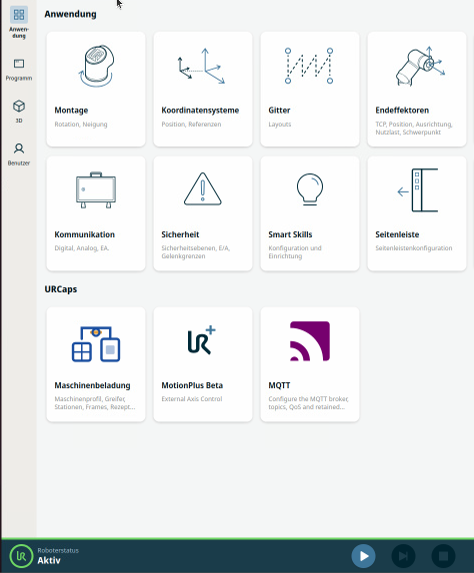The image size is (474, 573).
Task: Click 'Seitenleistenkonfiguration' description text
Action: point(414,248)
